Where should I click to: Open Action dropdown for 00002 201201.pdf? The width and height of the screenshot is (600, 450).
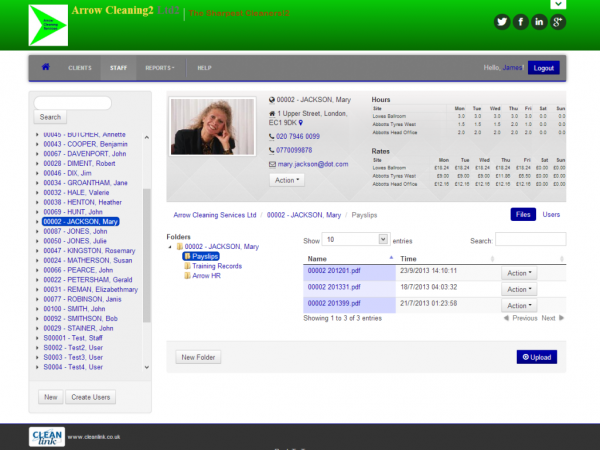[x=519, y=273]
